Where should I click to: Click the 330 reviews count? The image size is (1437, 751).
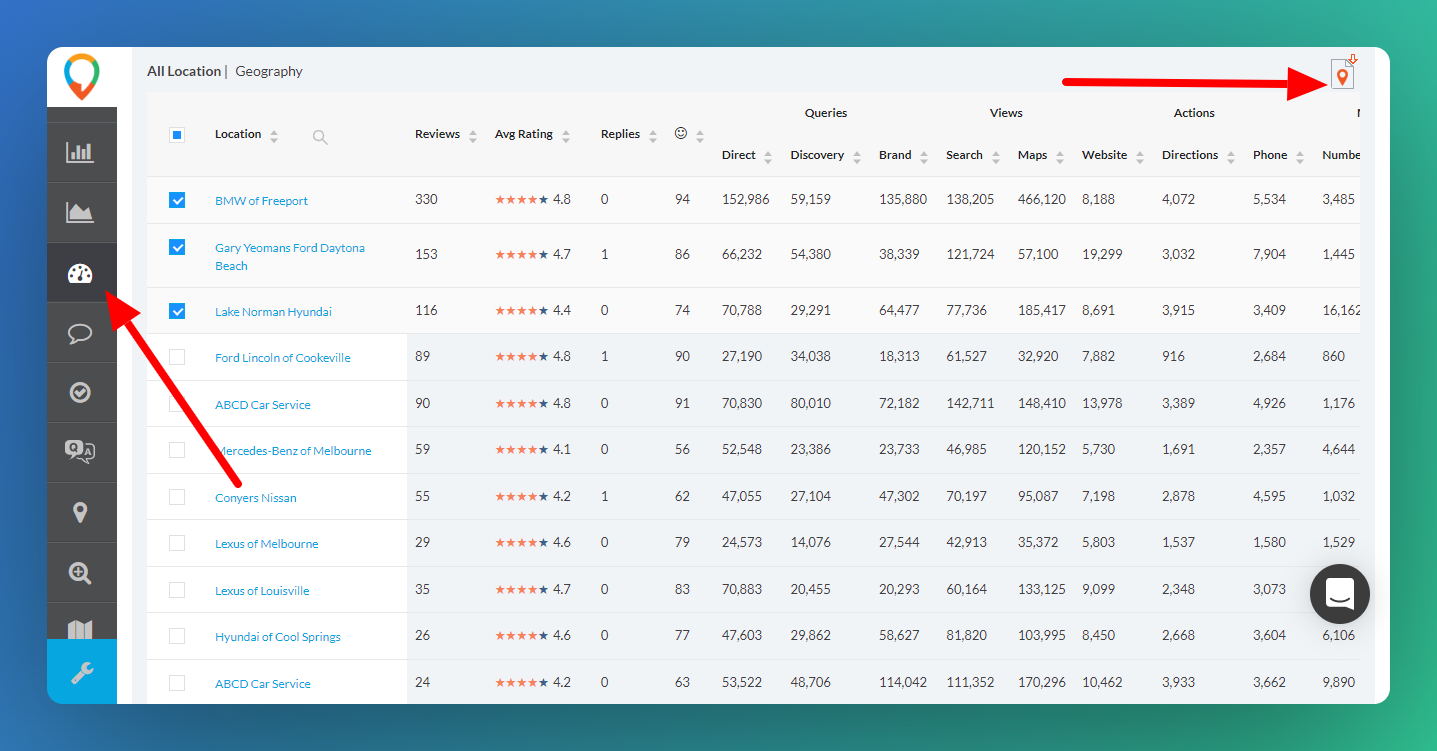point(427,199)
